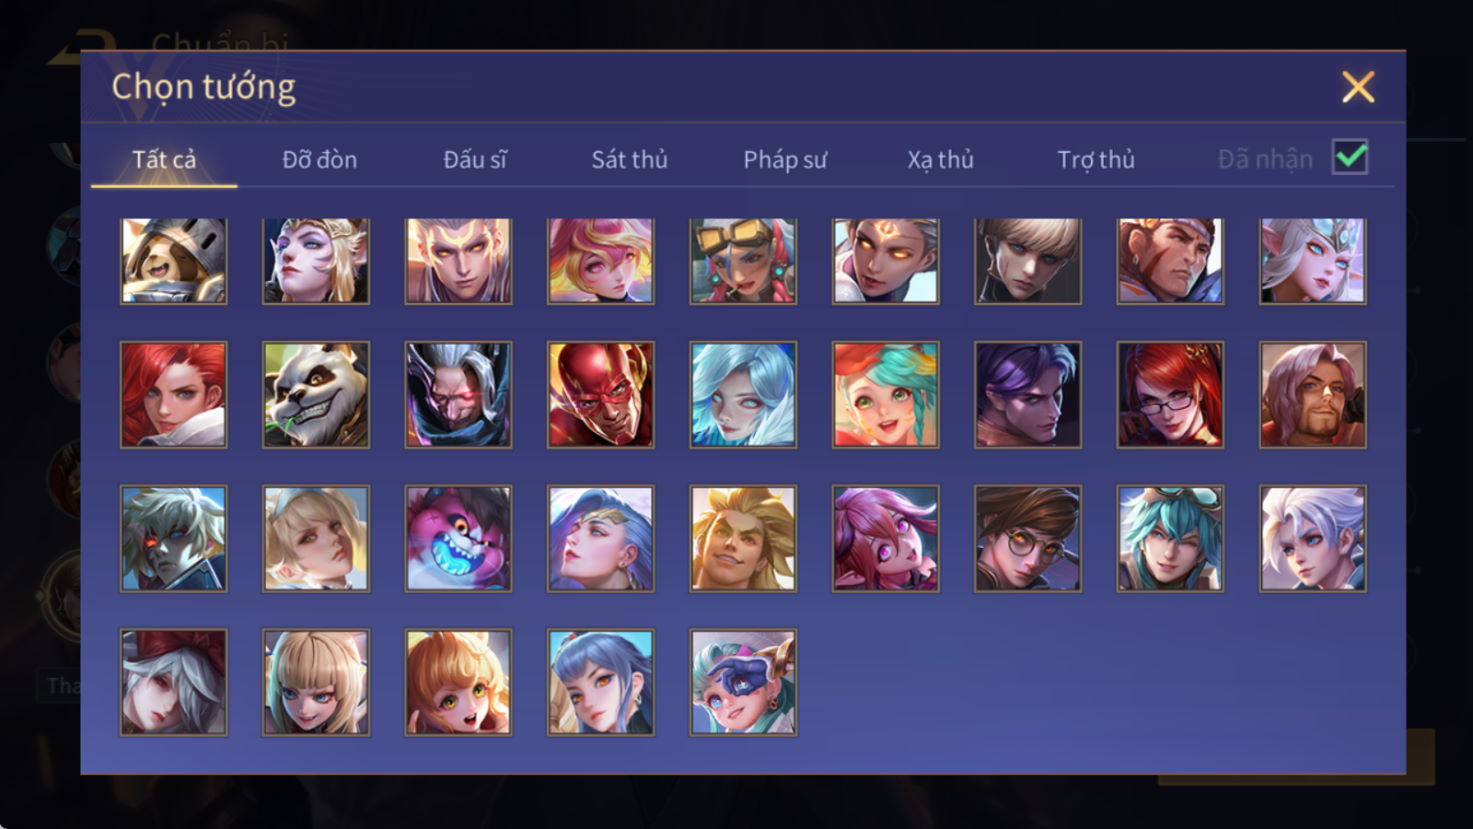Viewport: 1473px width, 829px height.
Task: Select the orange-haired fox-eared girl hero
Action: point(458,682)
